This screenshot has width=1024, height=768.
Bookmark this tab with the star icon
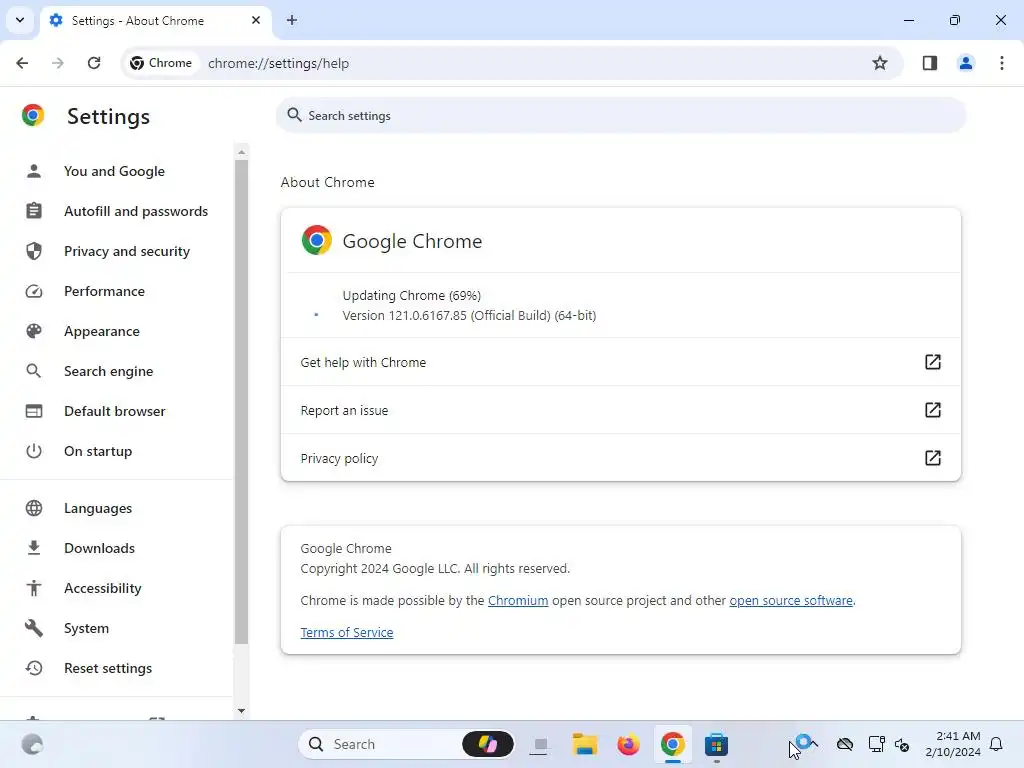click(880, 63)
